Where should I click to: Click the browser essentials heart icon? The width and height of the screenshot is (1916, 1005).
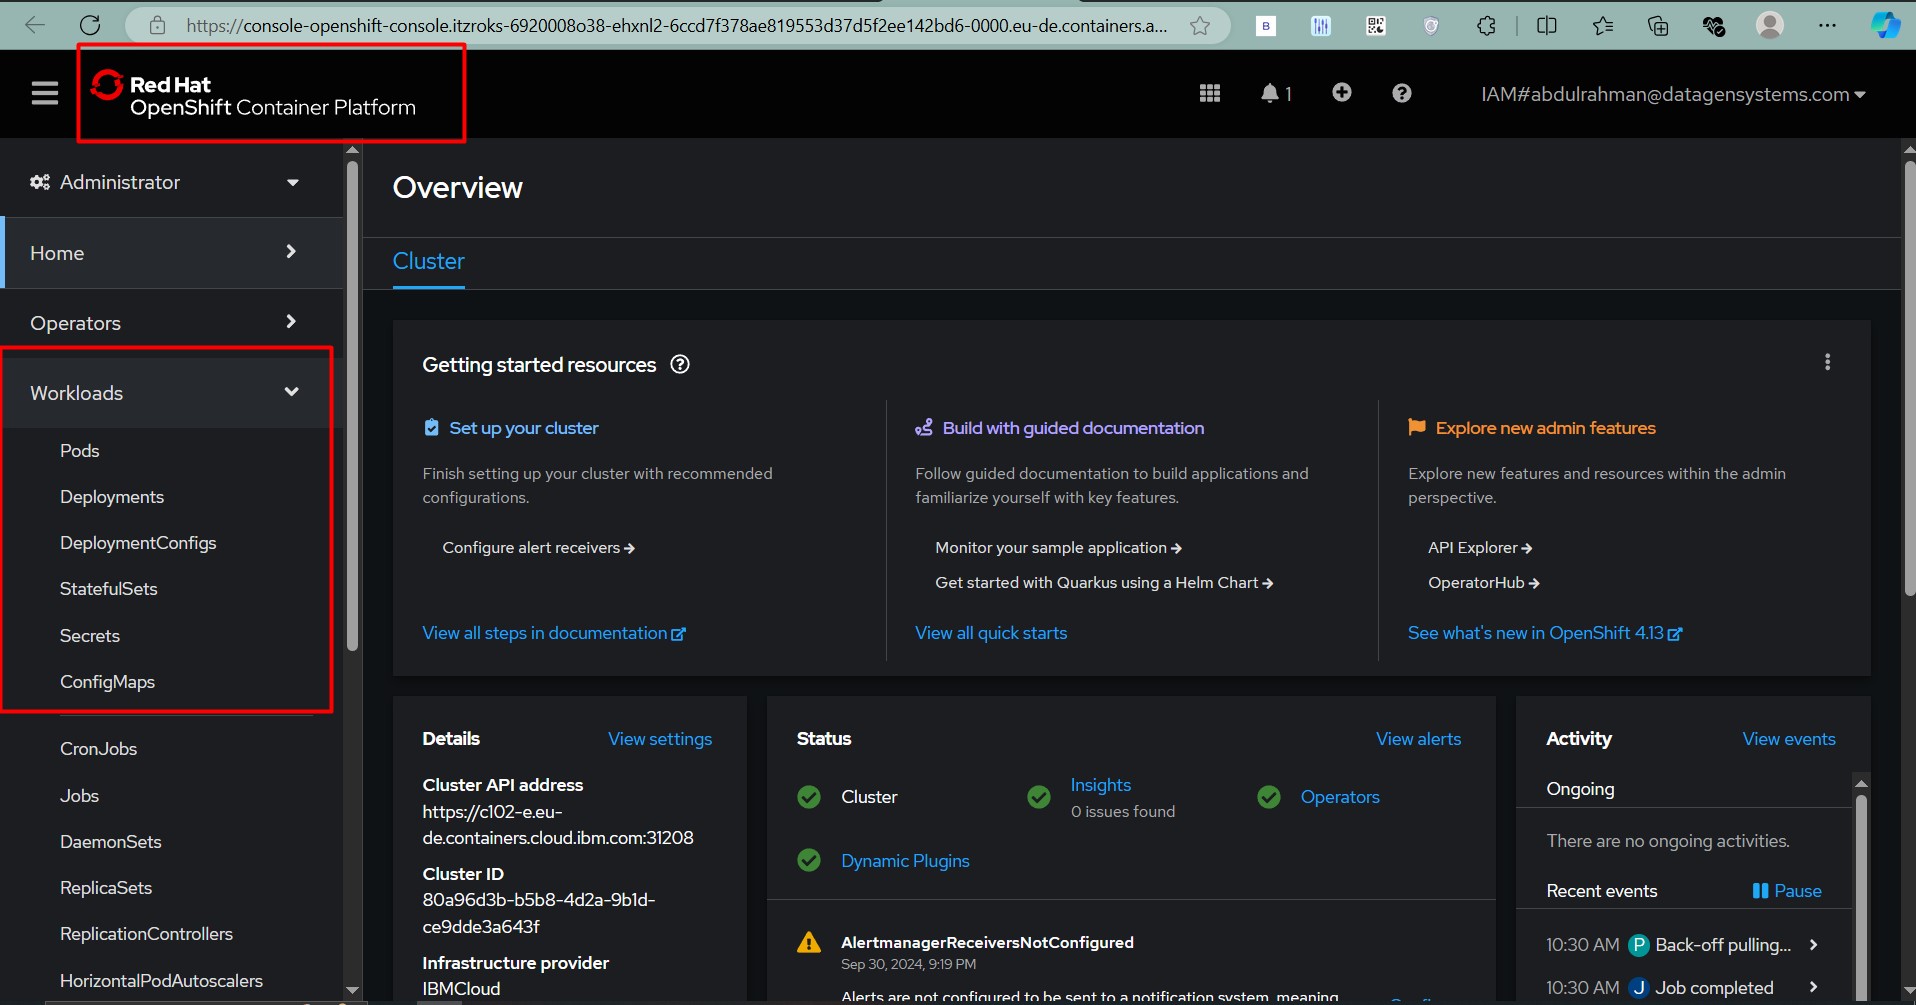(x=1714, y=26)
